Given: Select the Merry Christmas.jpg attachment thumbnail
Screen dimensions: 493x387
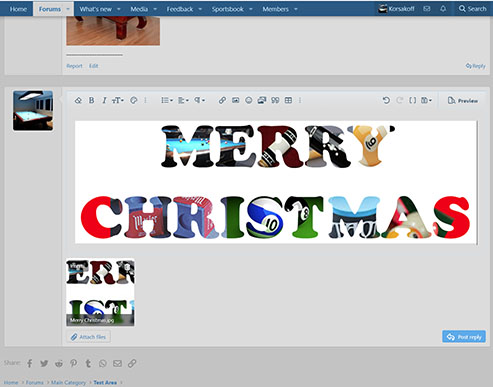Looking at the screenshot, I should (x=100, y=292).
